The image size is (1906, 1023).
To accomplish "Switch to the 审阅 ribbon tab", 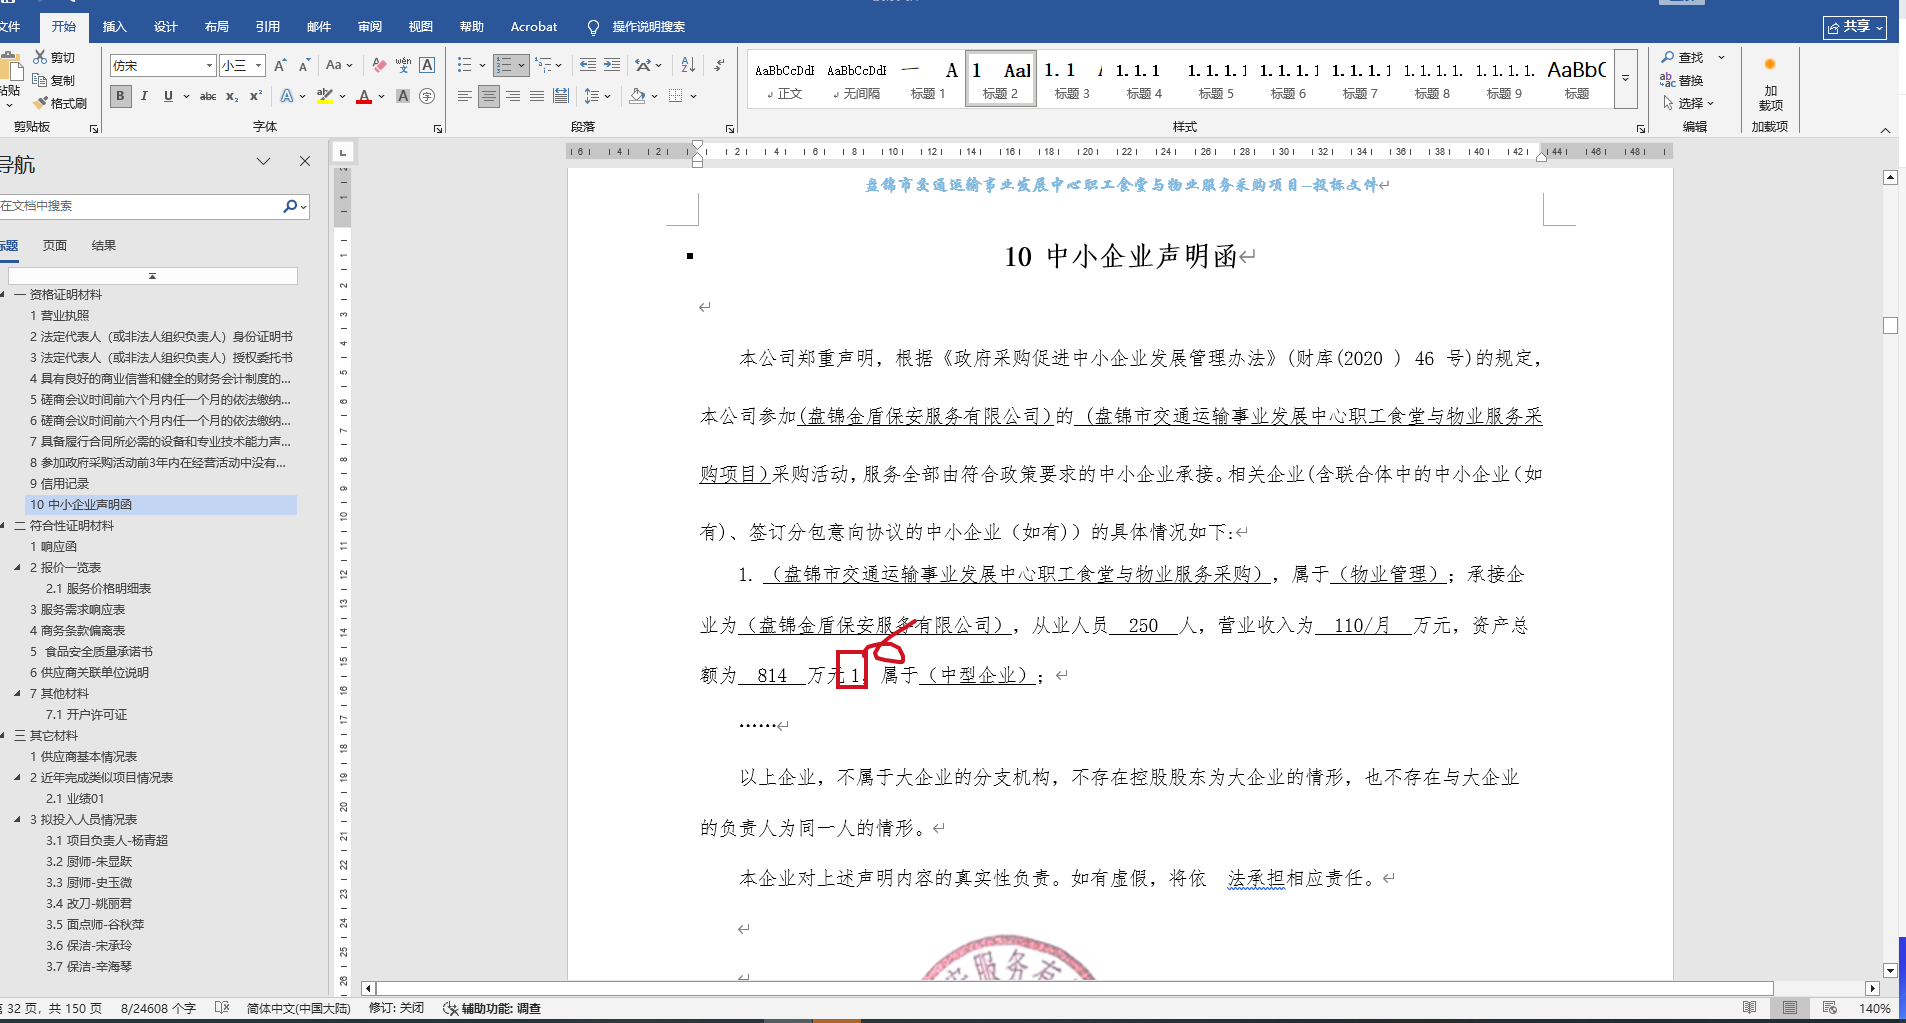I will coord(370,27).
